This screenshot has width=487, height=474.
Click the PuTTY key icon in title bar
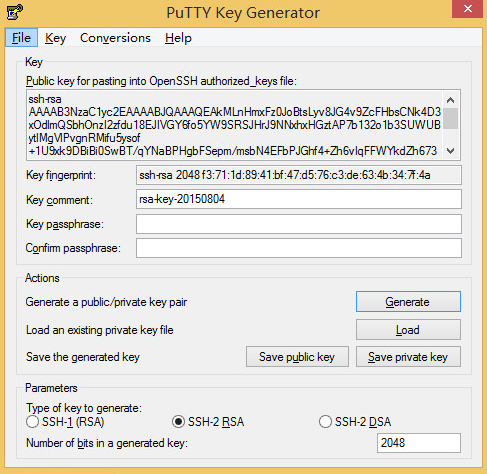pyautogui.click(x=15, y=12)
